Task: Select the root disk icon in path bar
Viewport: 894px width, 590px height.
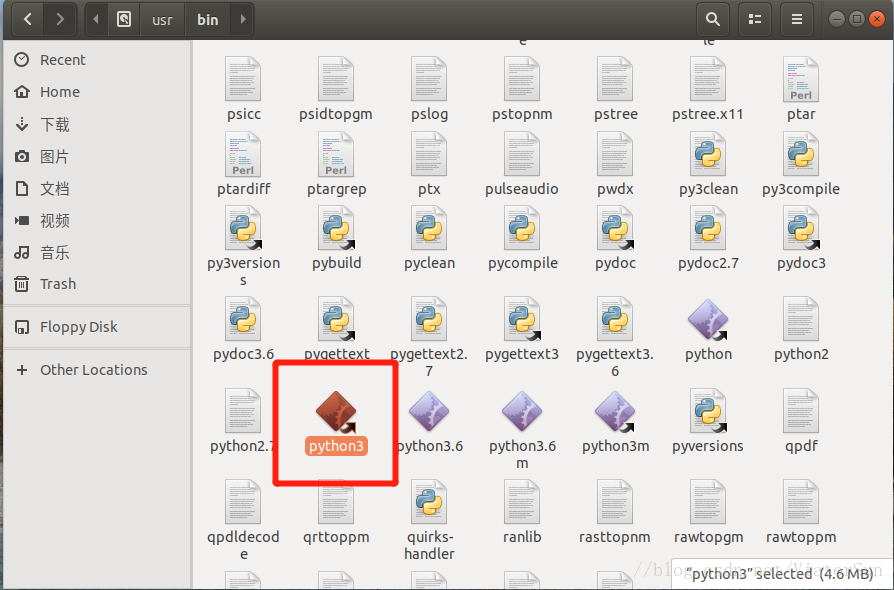Action: pyautogui.click(x=124, y=19)
